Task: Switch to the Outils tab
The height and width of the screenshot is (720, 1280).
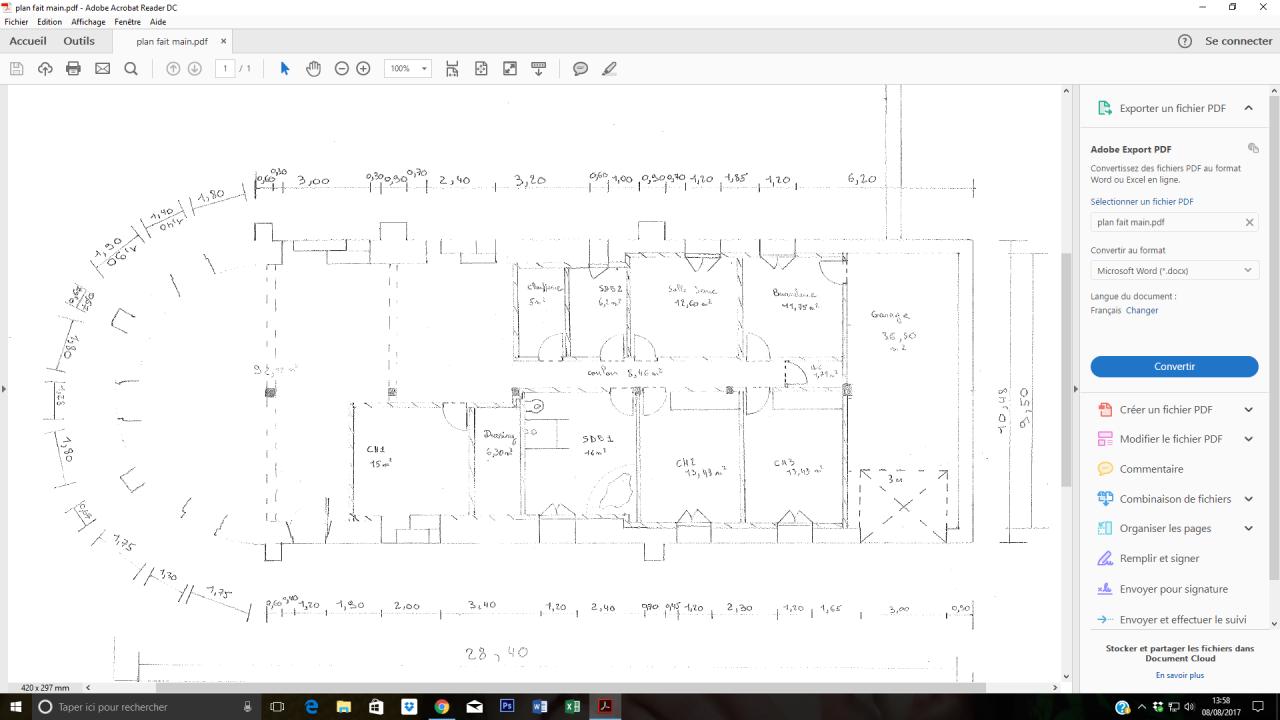Action: pos(79,41)
